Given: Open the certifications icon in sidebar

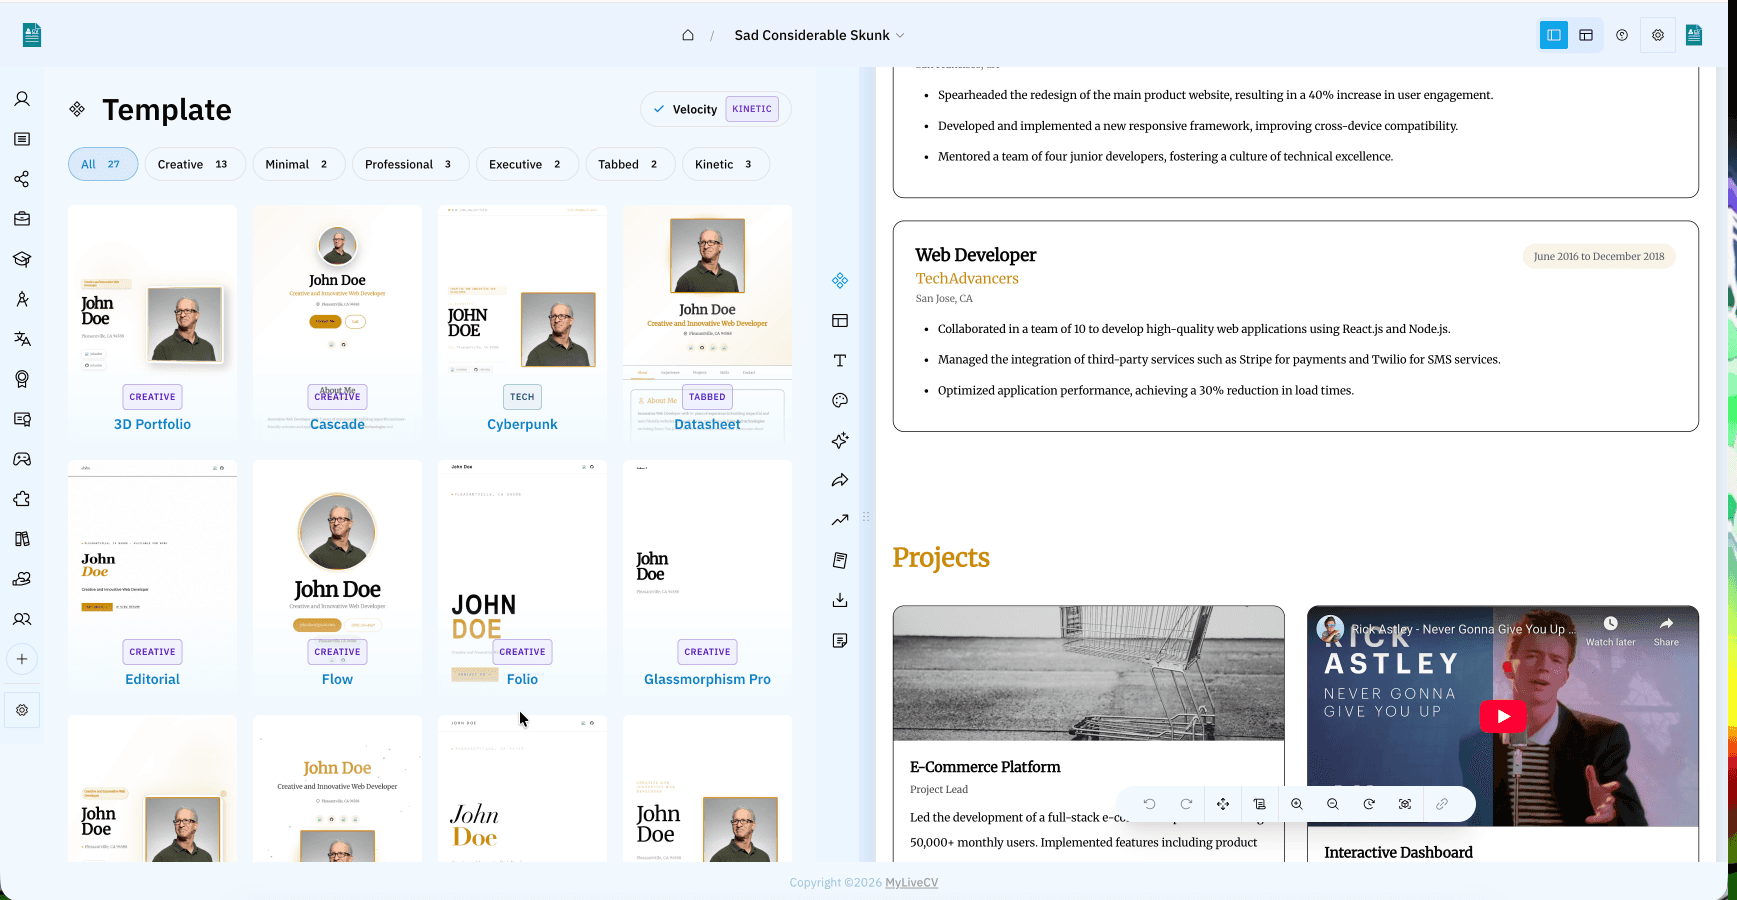Looking at the screenshot, I should point(22,419).
